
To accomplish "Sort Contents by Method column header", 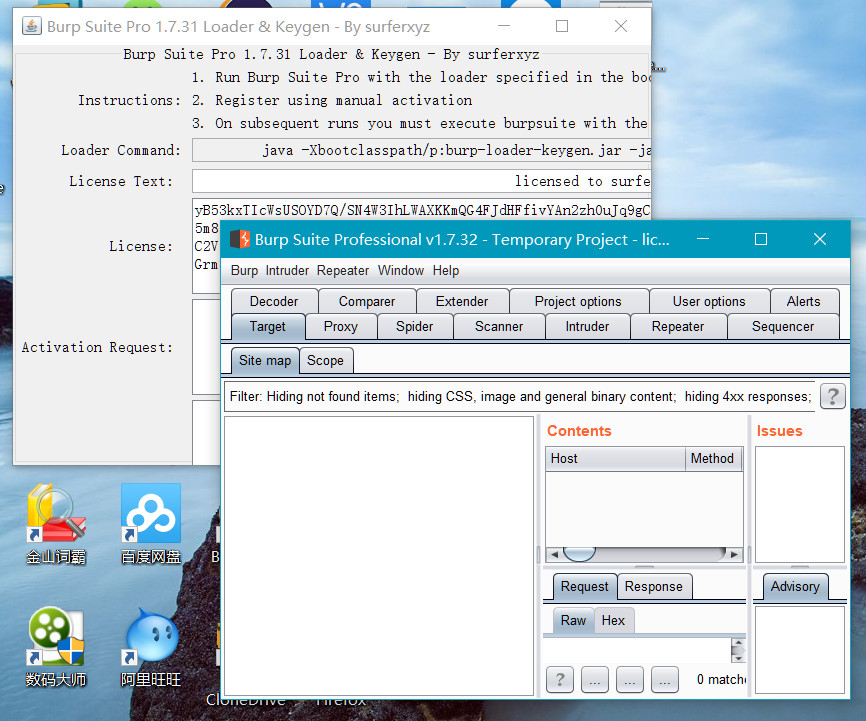I will pos(712,459).
